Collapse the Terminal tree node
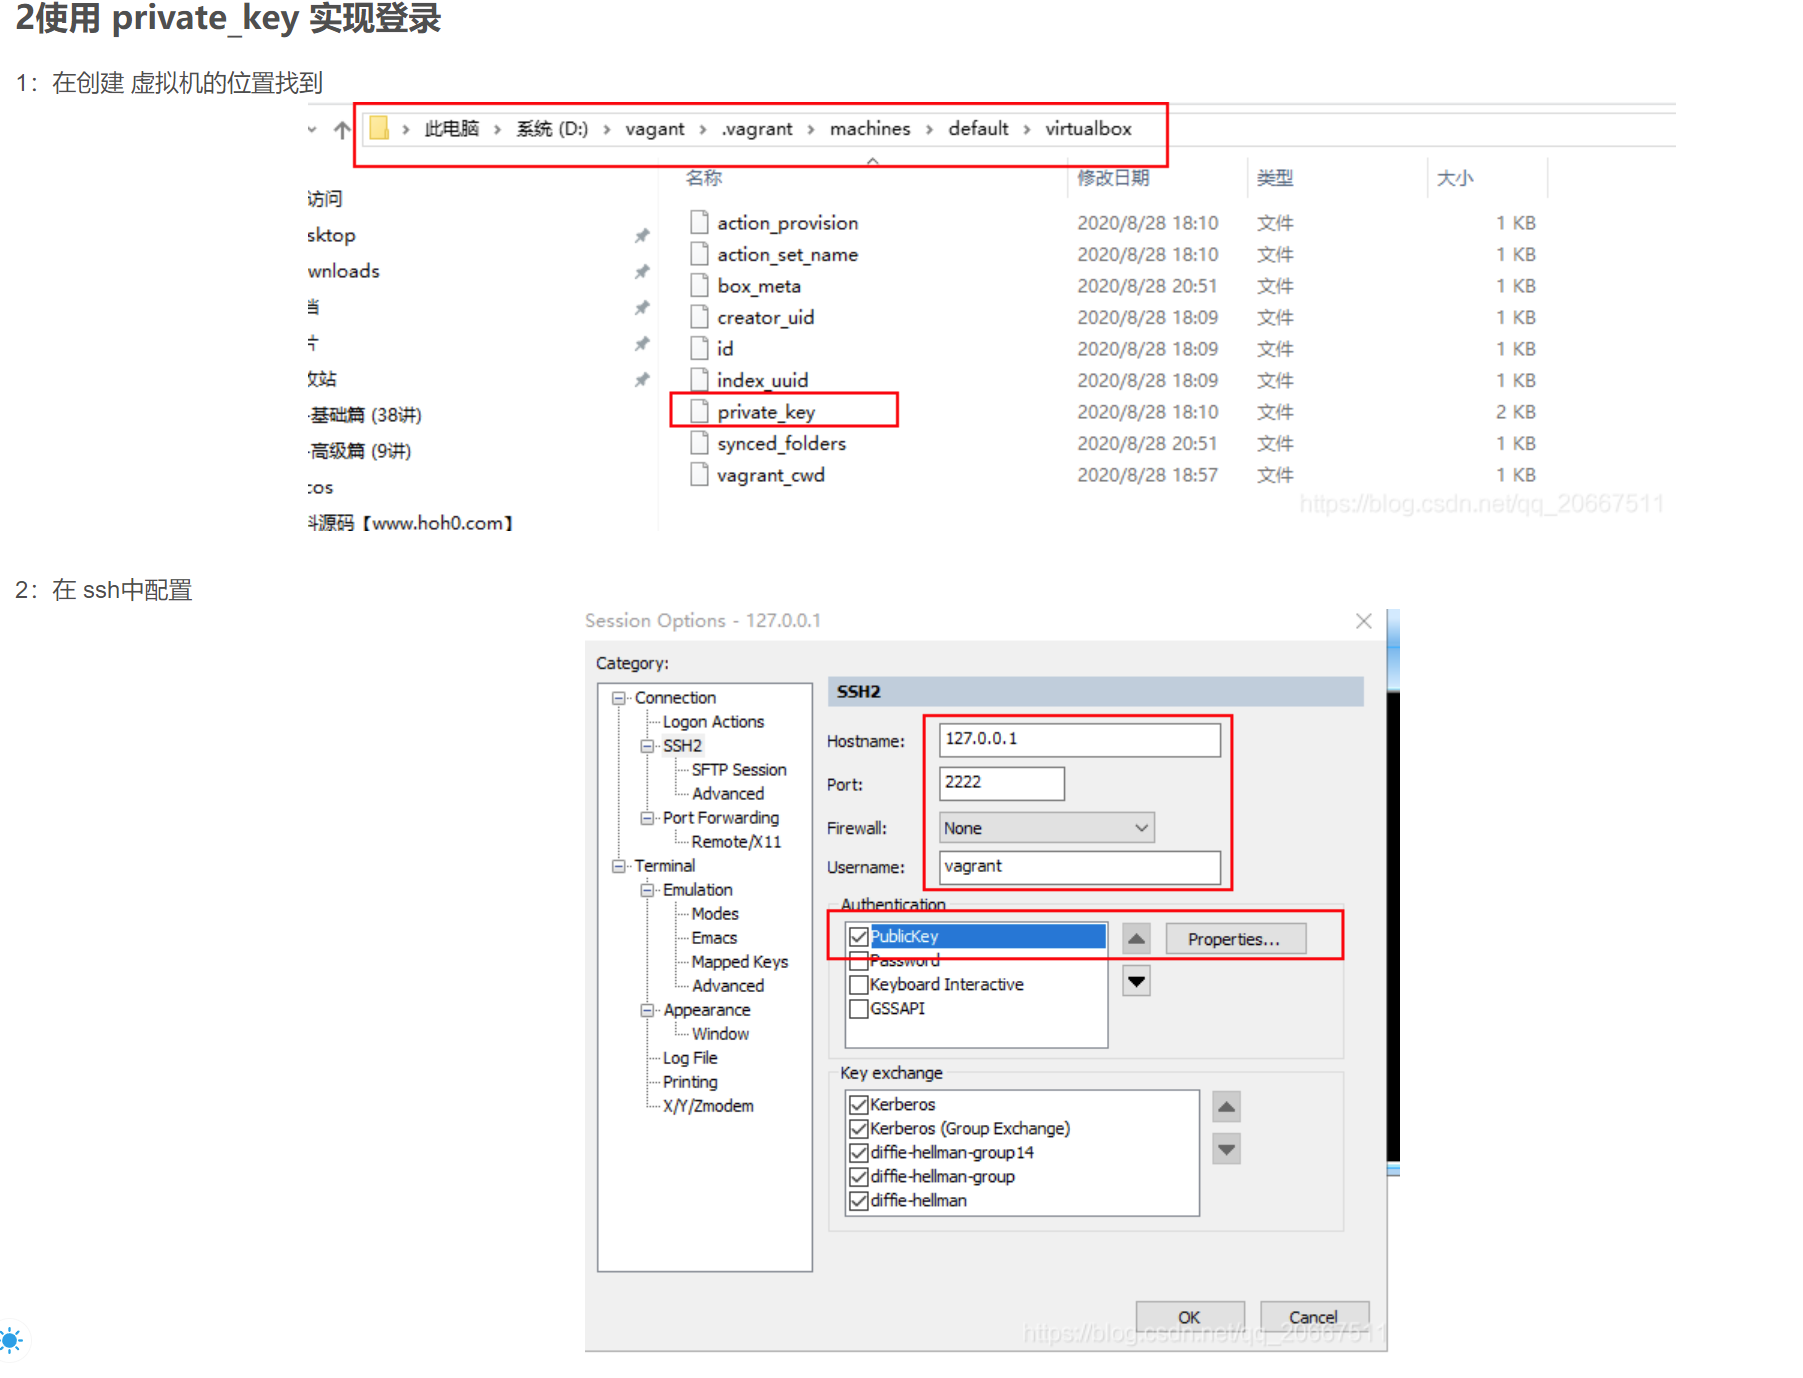The height and width of the screenshot is (1378, 1803). point(619,866)
